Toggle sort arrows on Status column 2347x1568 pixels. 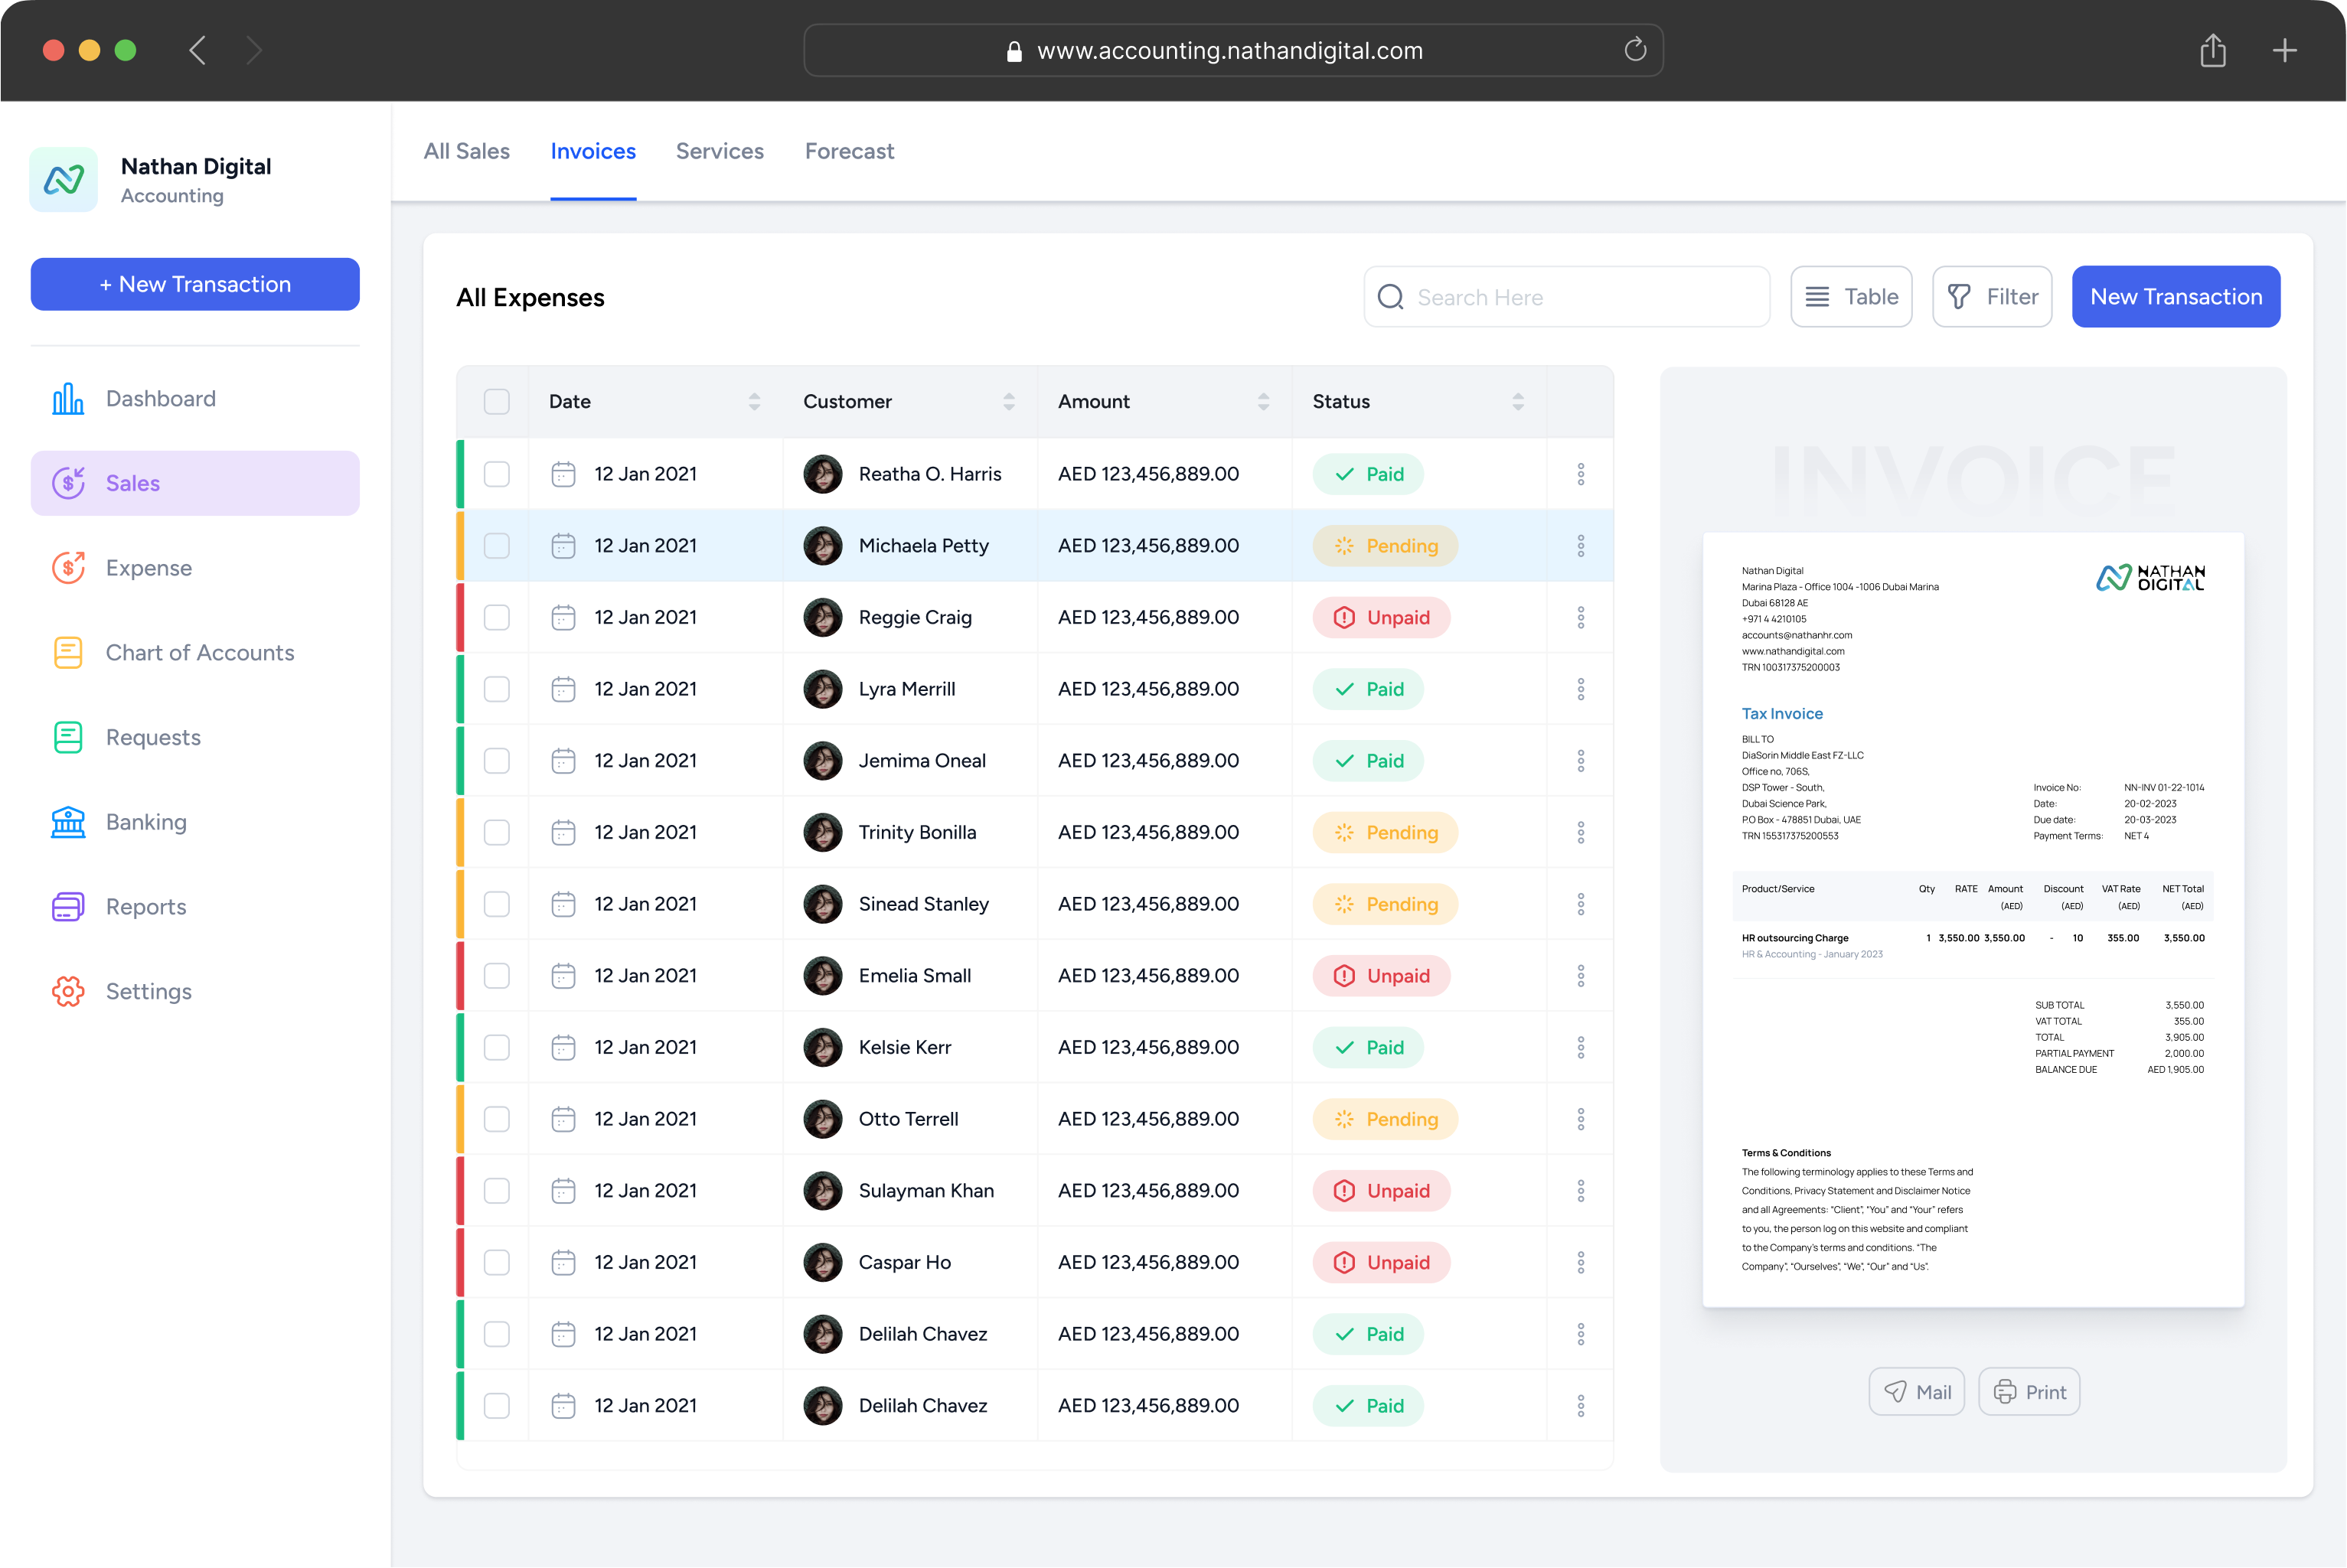[x=1518, y=402]
